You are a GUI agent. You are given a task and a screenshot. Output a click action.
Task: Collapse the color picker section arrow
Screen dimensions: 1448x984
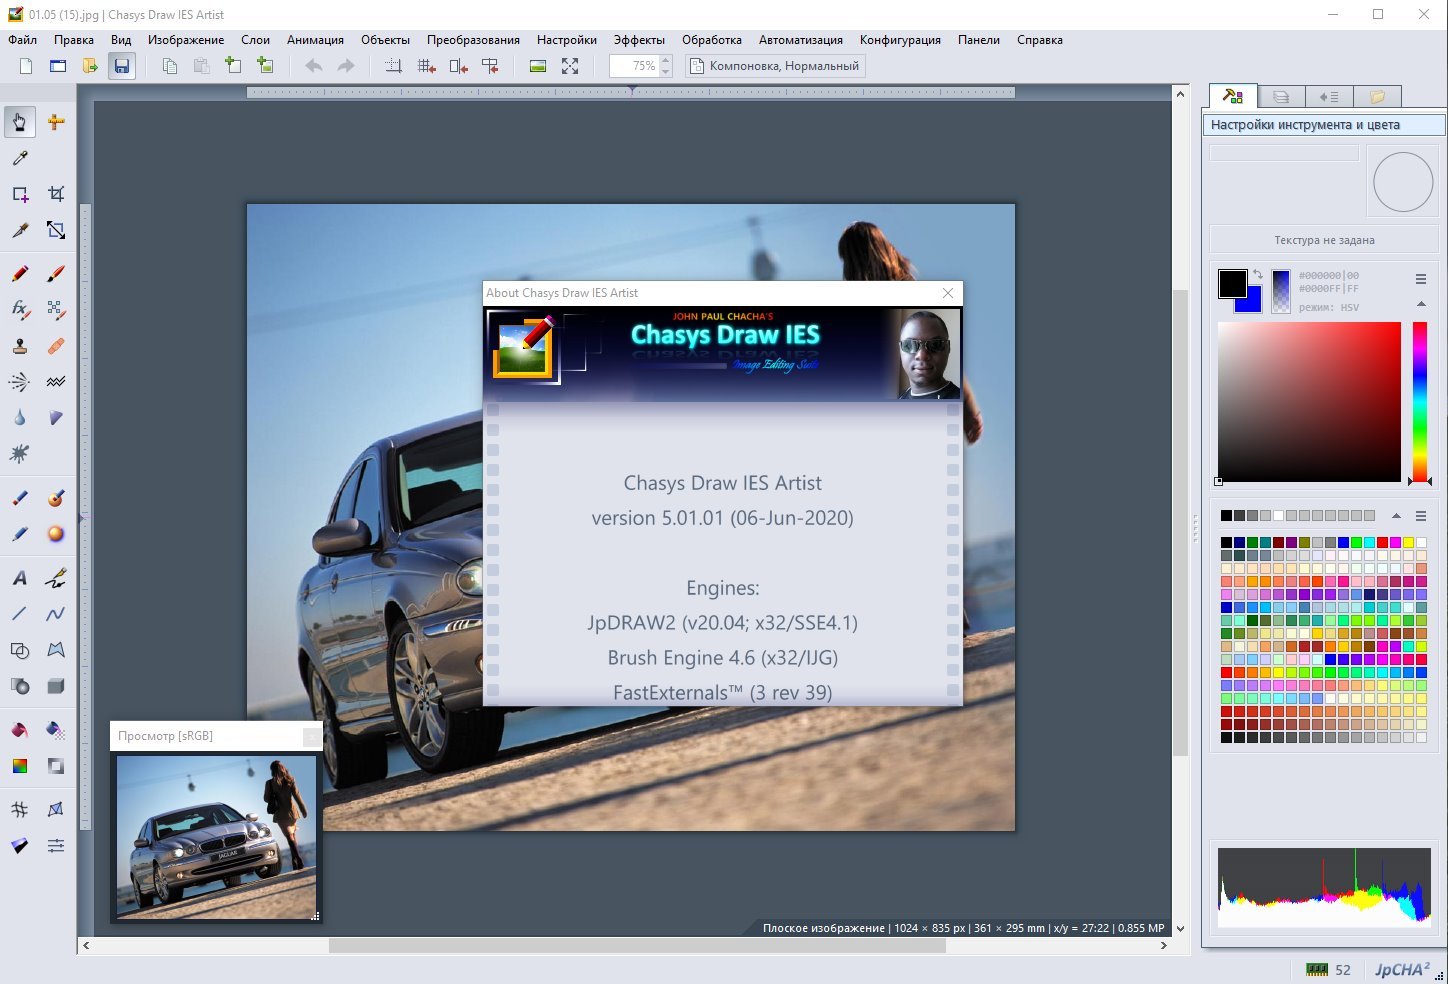(1421, 304)
